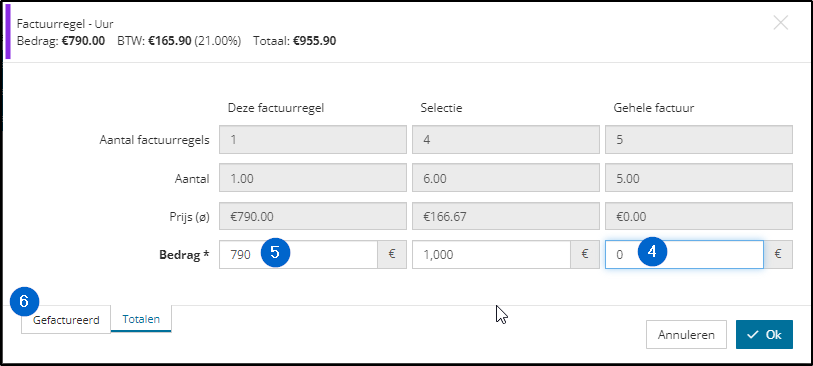The width and height of the screenshot is (813, 366).
Task: Click Prijs field showing €166.67
Action: point(506,216)
